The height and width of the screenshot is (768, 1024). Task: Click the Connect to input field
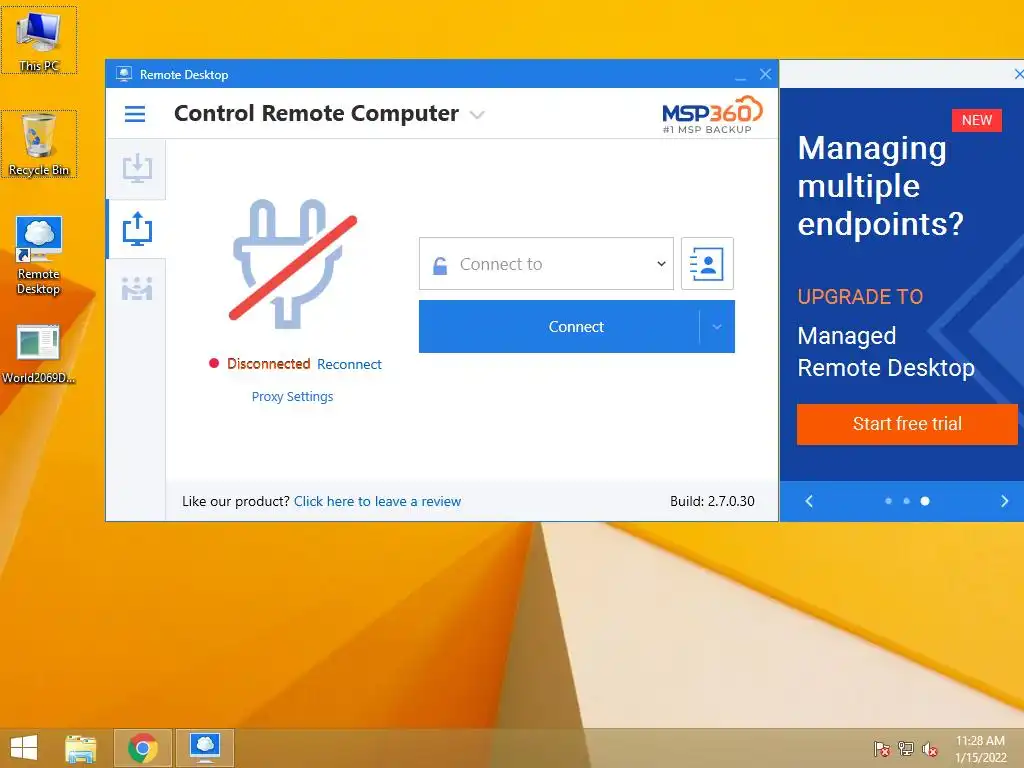pos(546,264)
